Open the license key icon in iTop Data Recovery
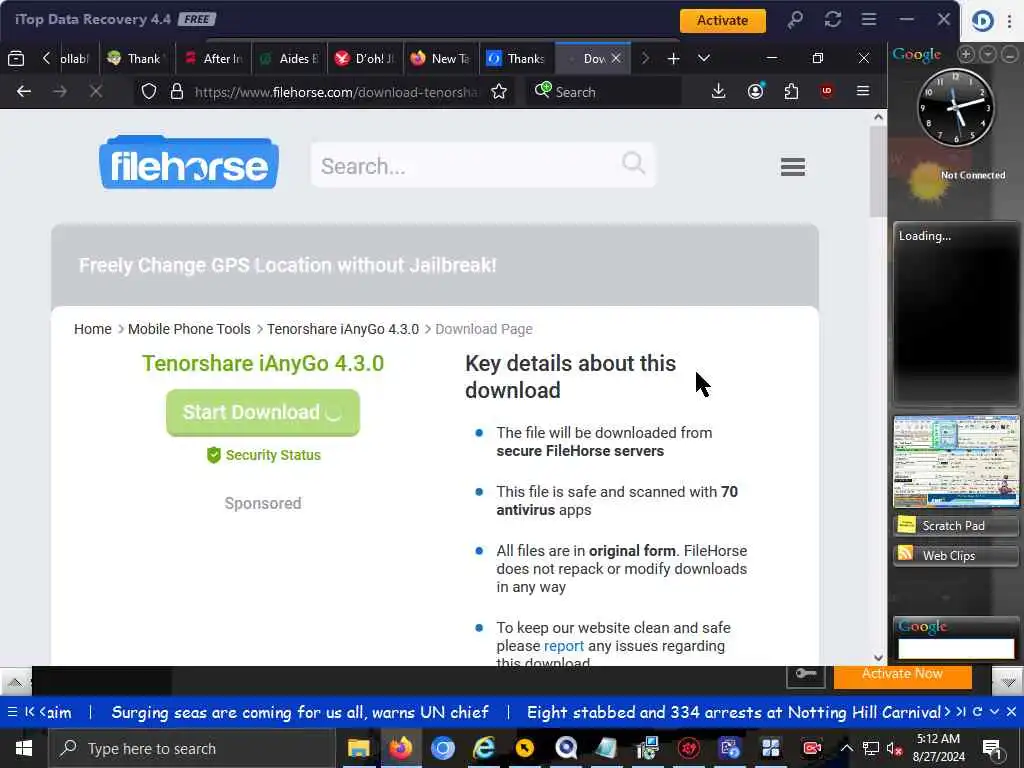Image resolution: width=1024 pixels, height=768 pixels. click(x=795, y=20)
